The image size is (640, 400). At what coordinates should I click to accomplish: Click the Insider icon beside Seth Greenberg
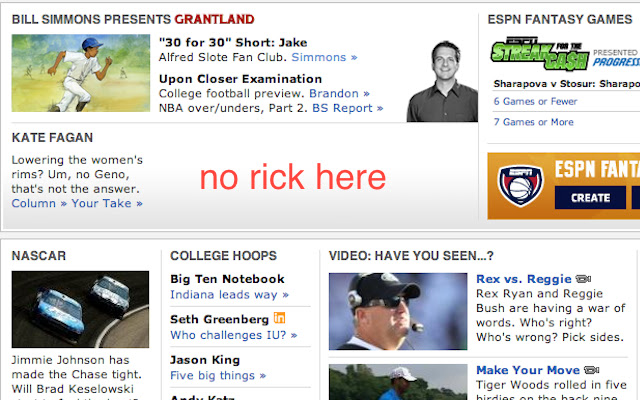[279, 318]
